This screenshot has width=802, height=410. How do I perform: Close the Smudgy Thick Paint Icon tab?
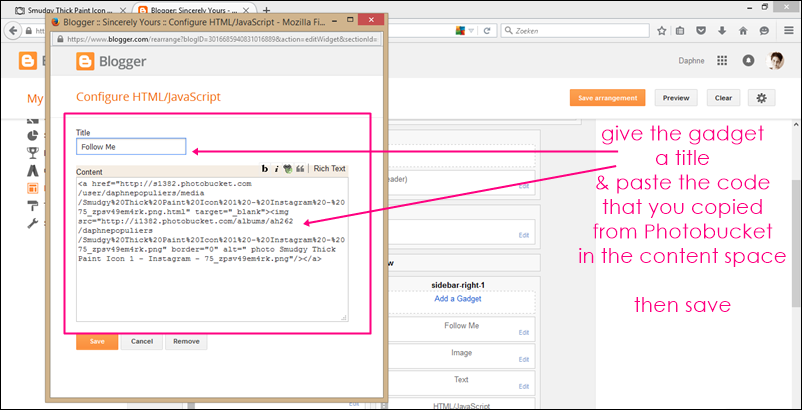(x=123, y=10)
